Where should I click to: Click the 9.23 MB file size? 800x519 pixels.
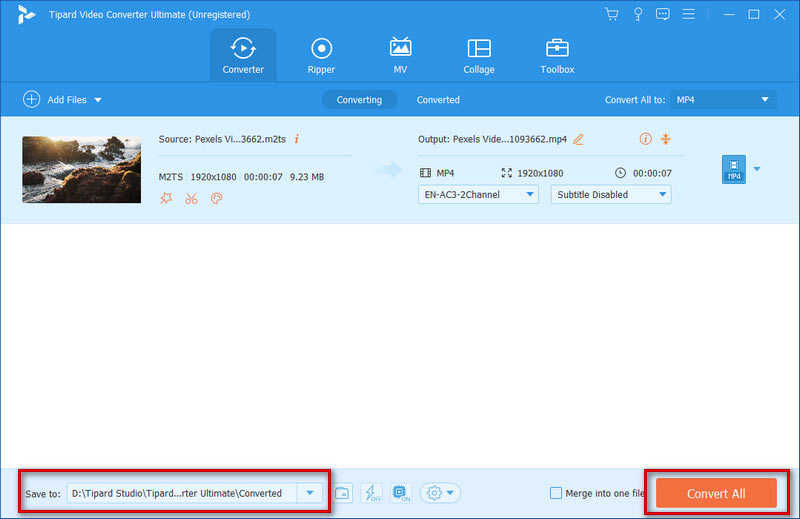pos(307,177)
